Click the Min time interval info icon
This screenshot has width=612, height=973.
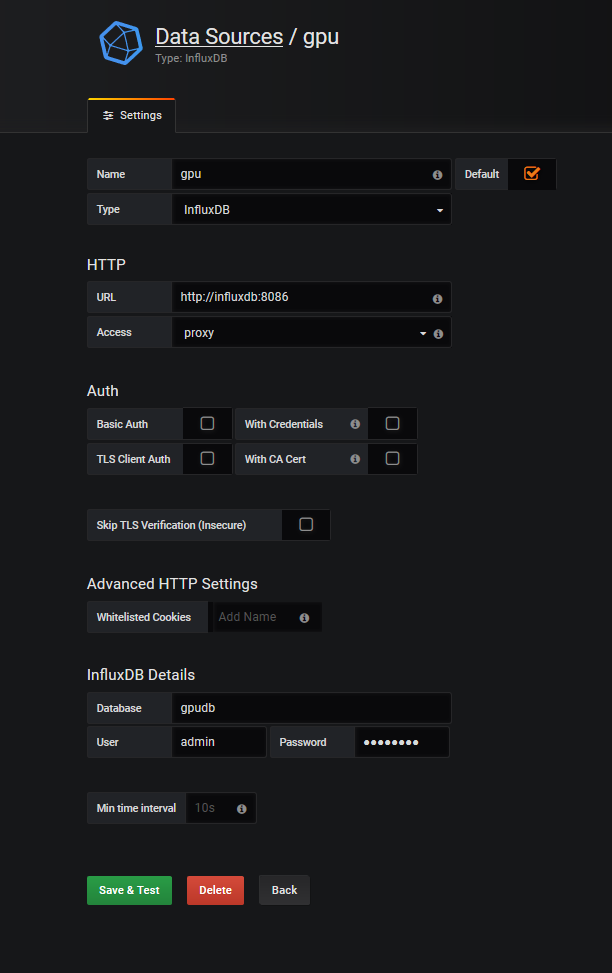tap(241, 809)
